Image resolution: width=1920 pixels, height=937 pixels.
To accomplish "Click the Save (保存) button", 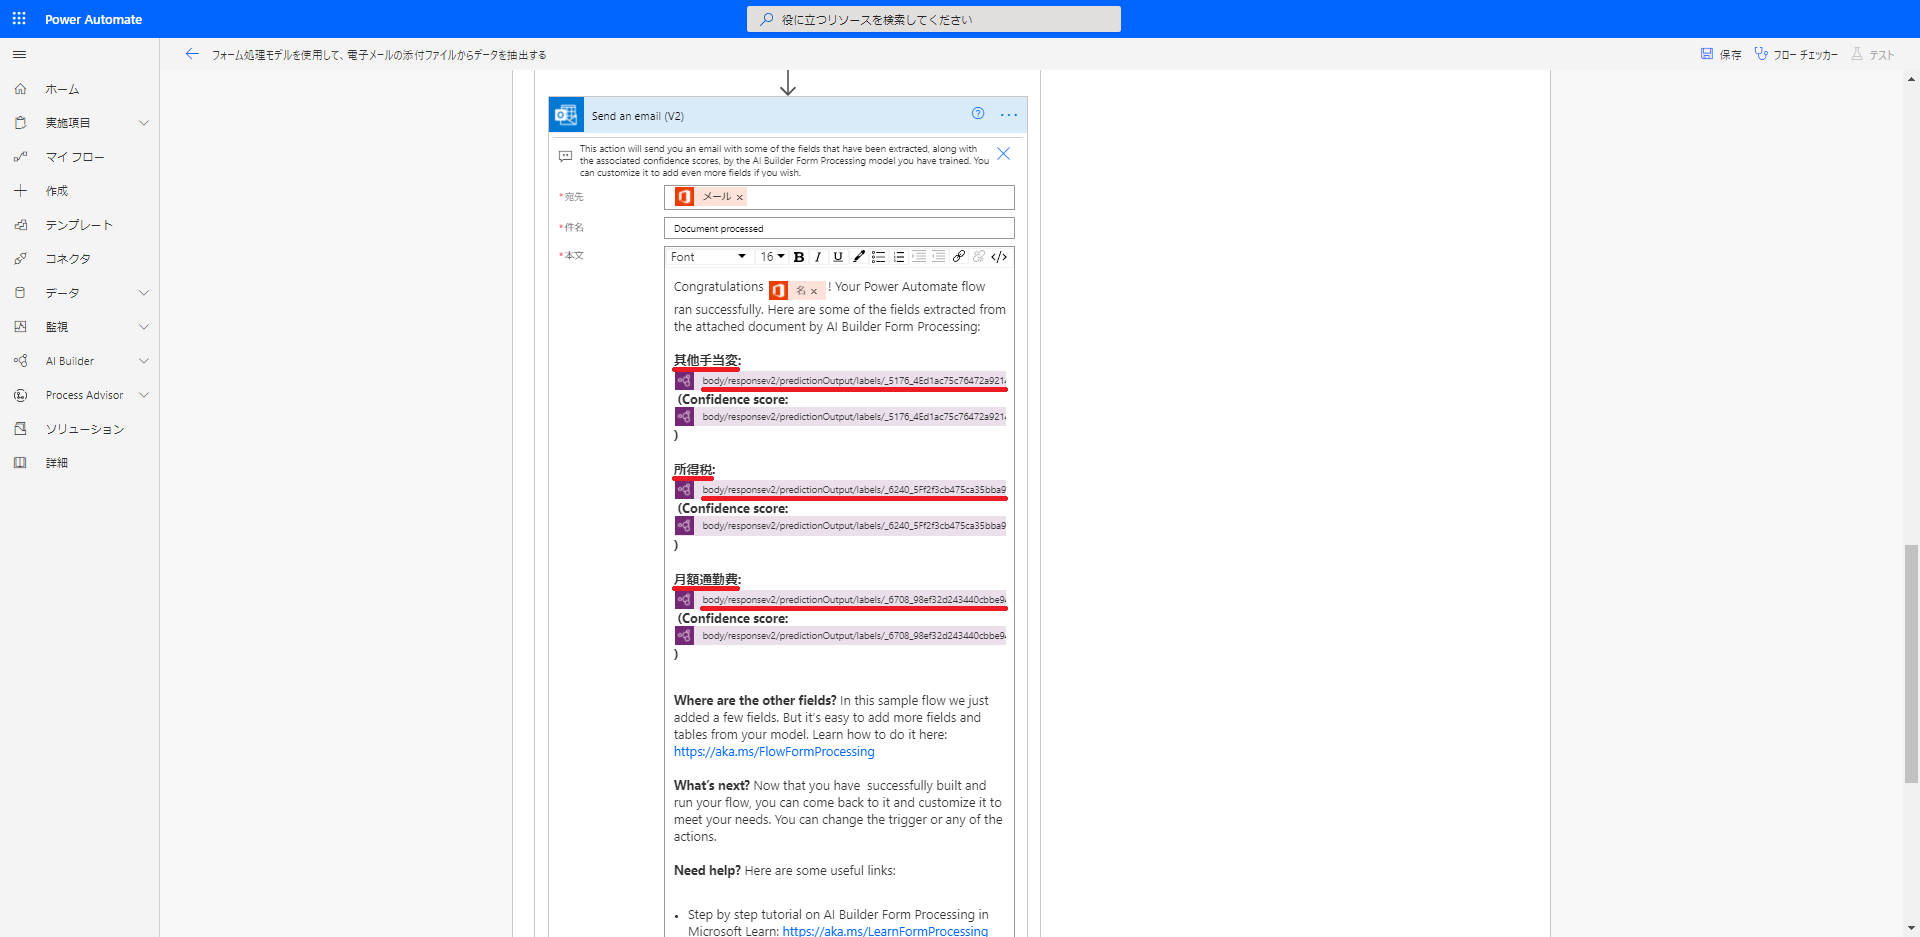I will point(1721,54).
